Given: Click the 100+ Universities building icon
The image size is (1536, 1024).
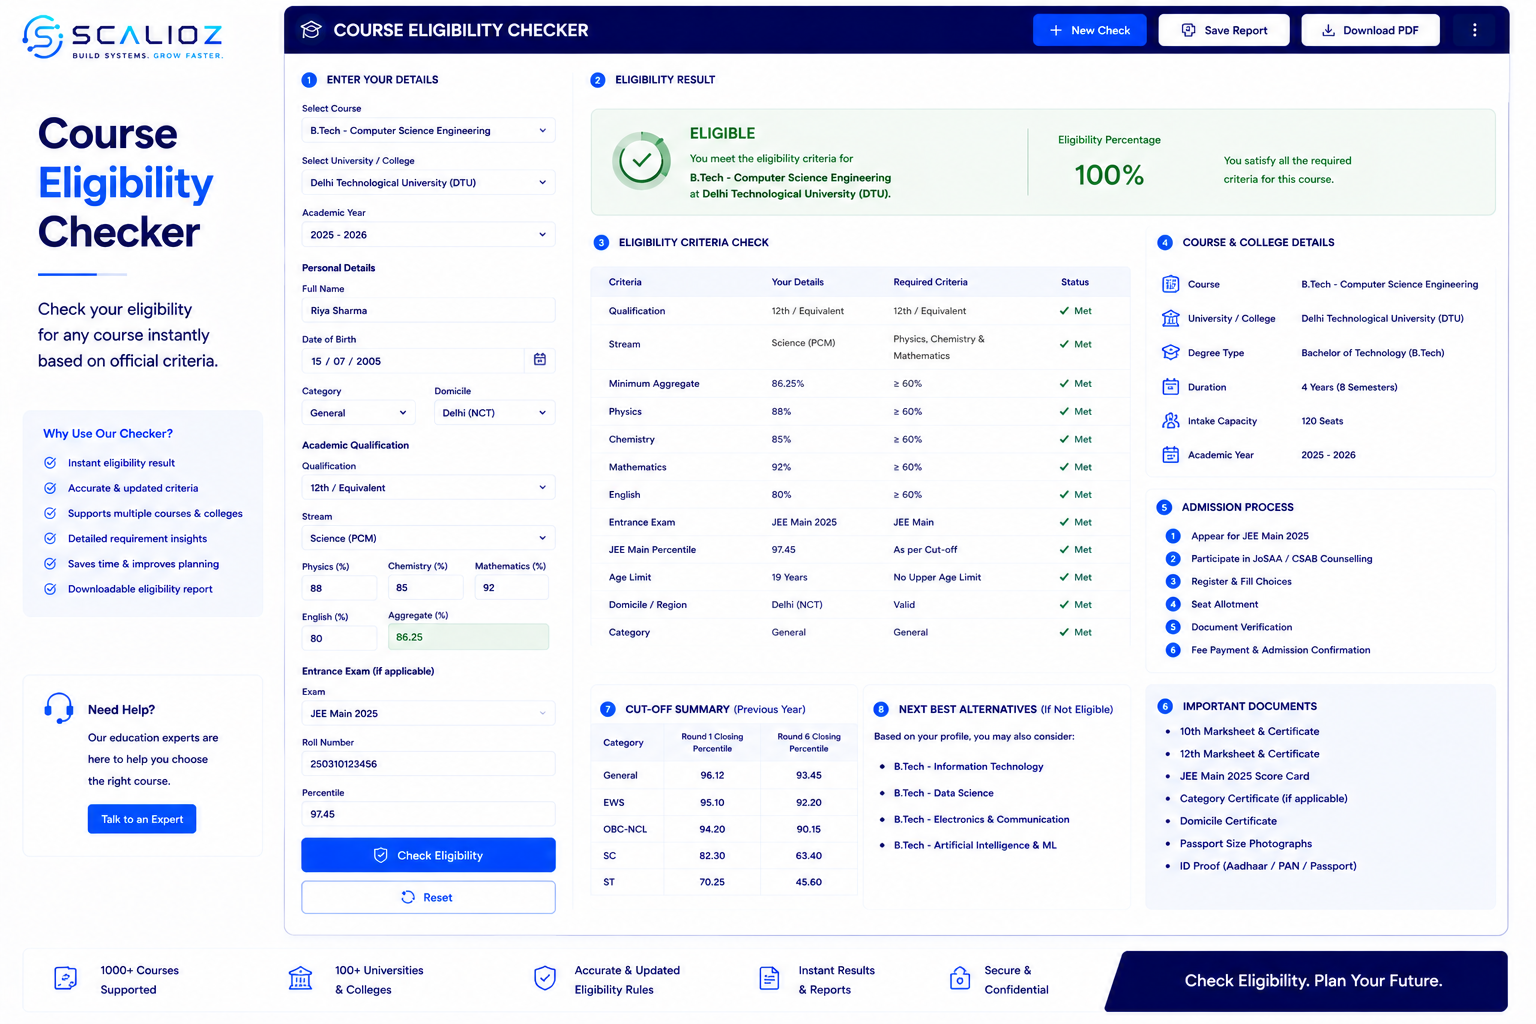Looking at the screenshot, I should (x=300, y=979).
